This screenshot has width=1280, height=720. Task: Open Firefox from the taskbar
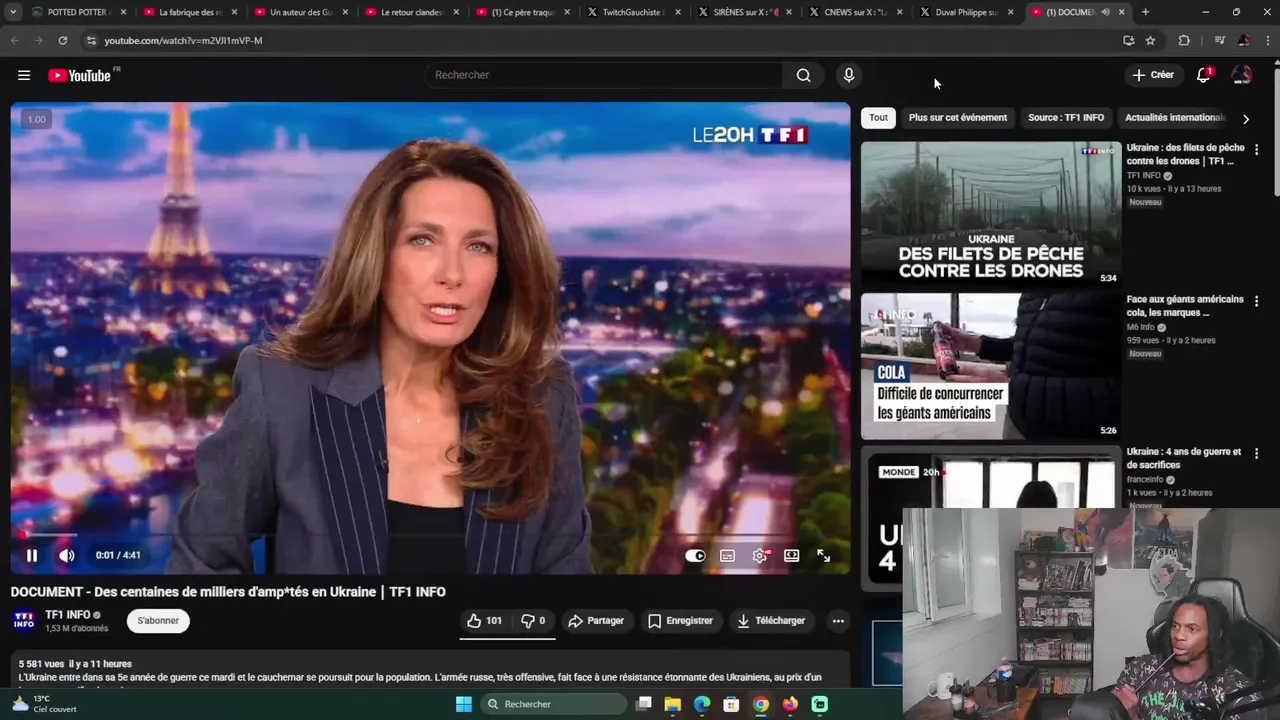(x=790, y=704)
